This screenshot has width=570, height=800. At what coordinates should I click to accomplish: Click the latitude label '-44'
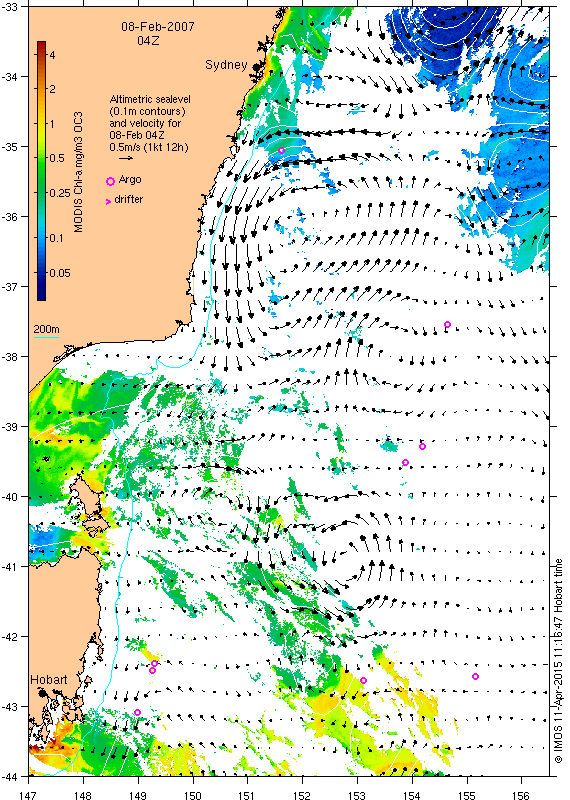coord(9,776)
